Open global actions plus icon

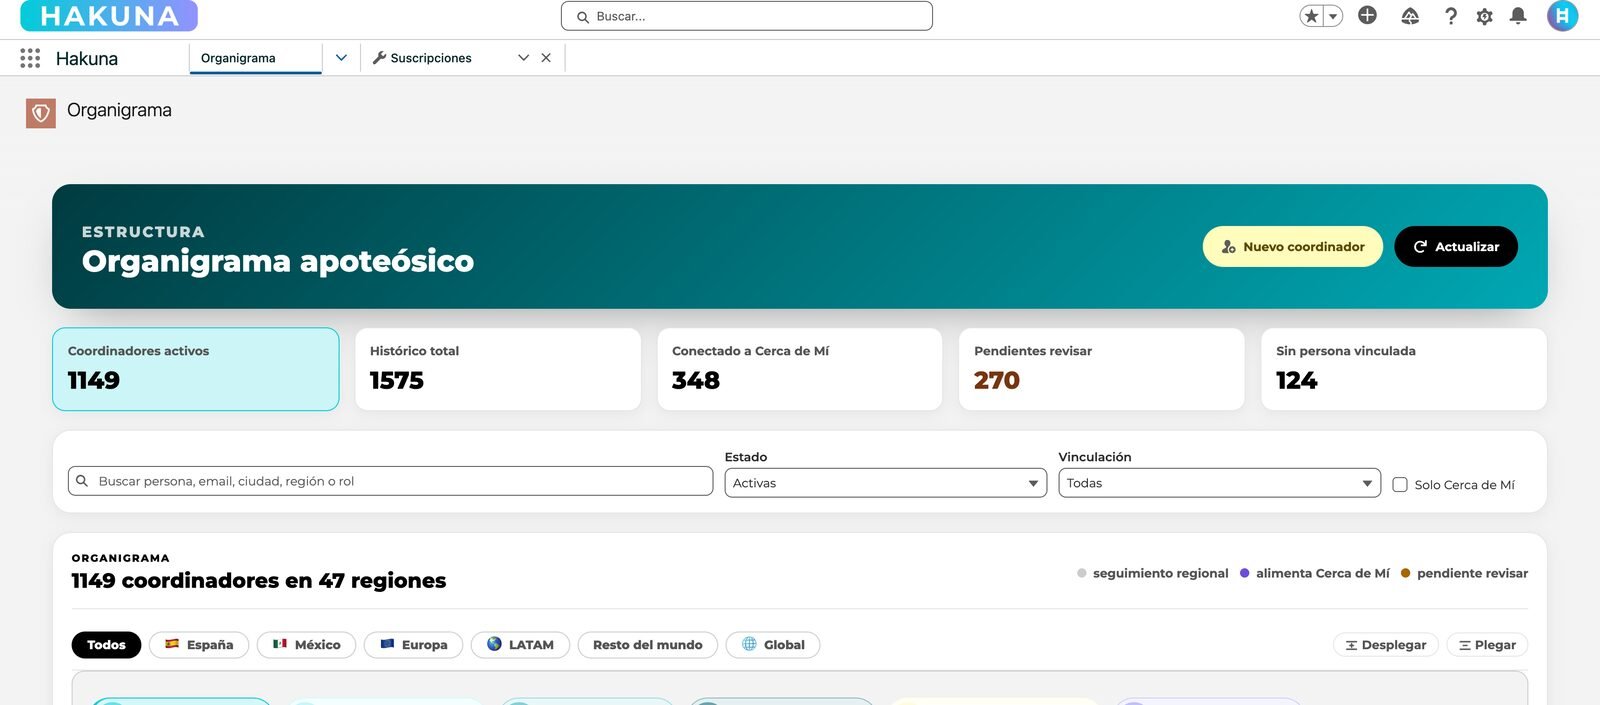1367,15
